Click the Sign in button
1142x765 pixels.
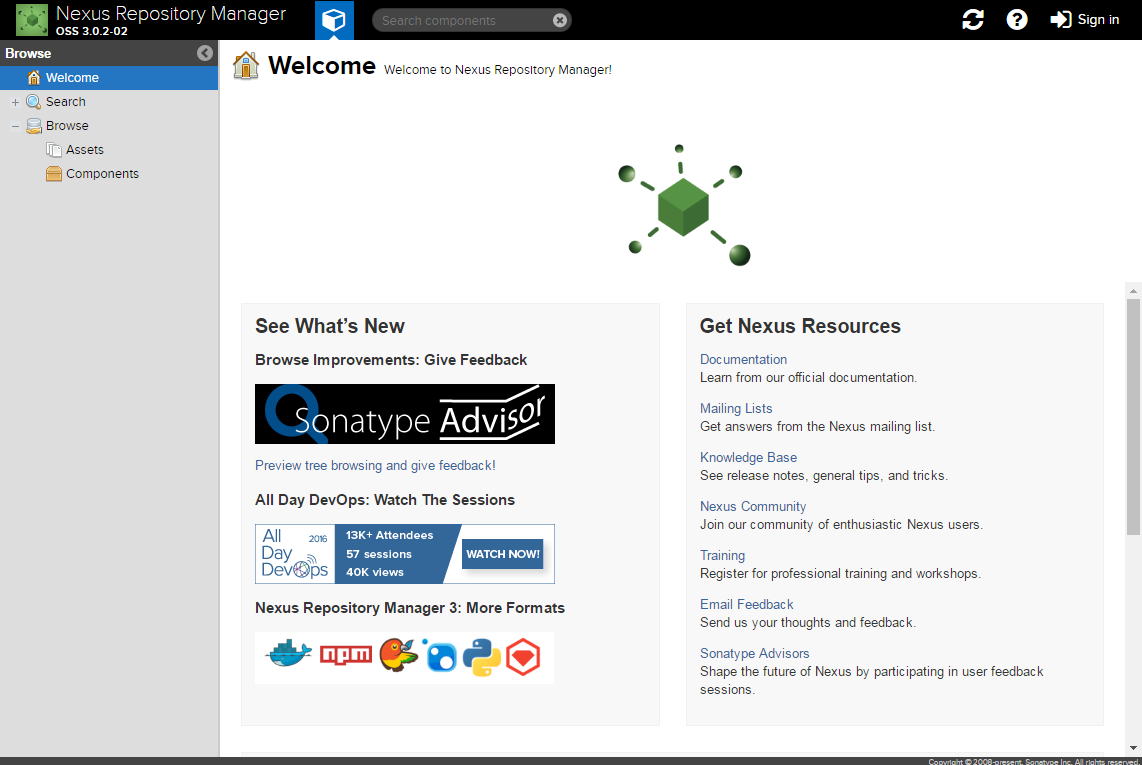point(1084,20)
